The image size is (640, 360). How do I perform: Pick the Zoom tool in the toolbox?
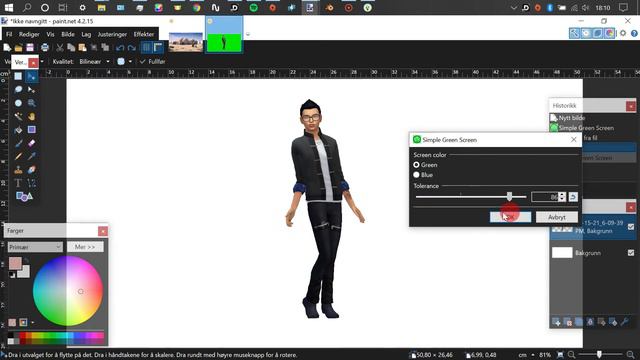pyautogui.click(x=31, y=103)
